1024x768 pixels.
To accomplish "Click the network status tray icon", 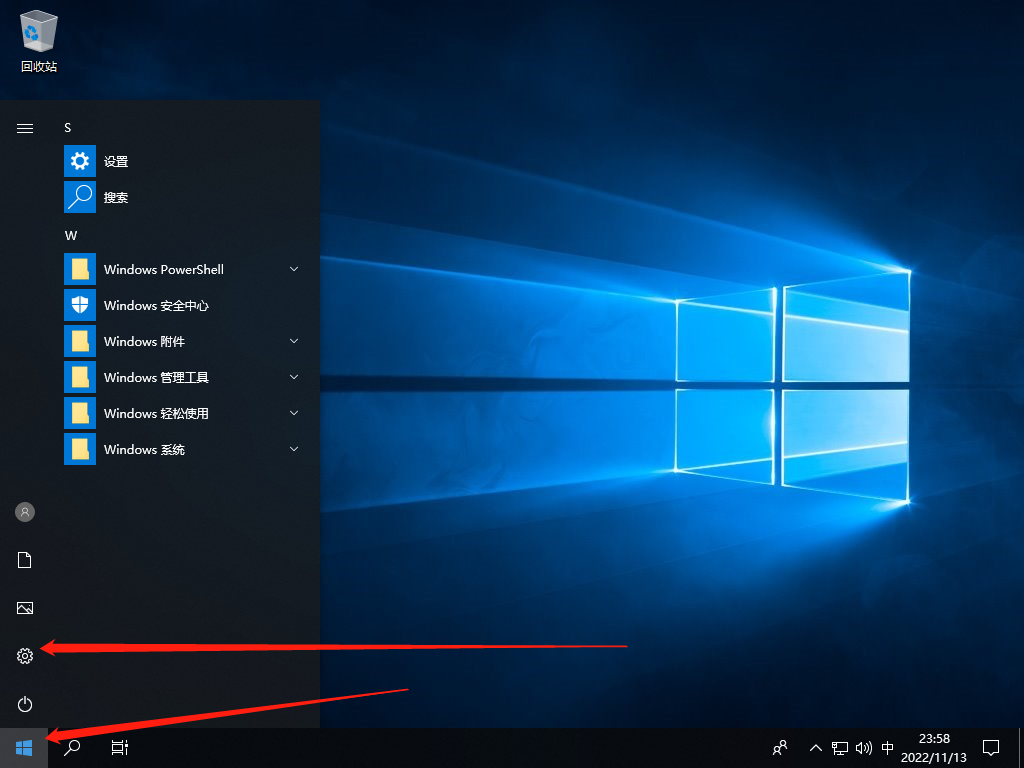I will [840, 748].
